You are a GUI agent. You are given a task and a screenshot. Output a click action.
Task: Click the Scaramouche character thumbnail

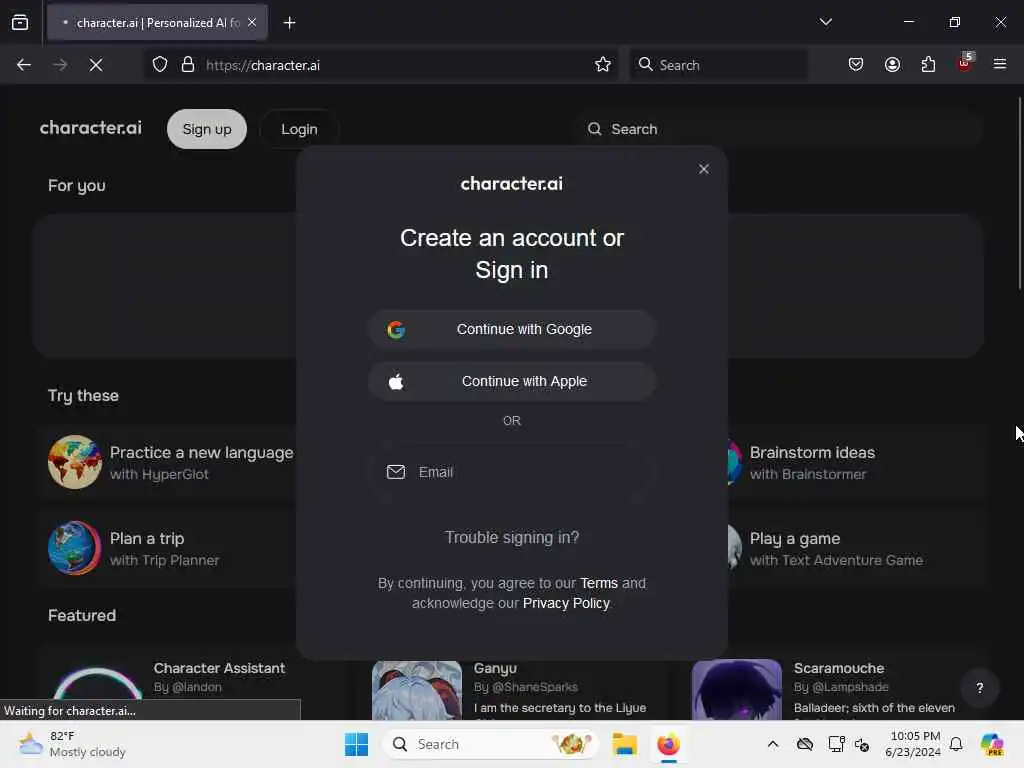click(x=737, y=690)
